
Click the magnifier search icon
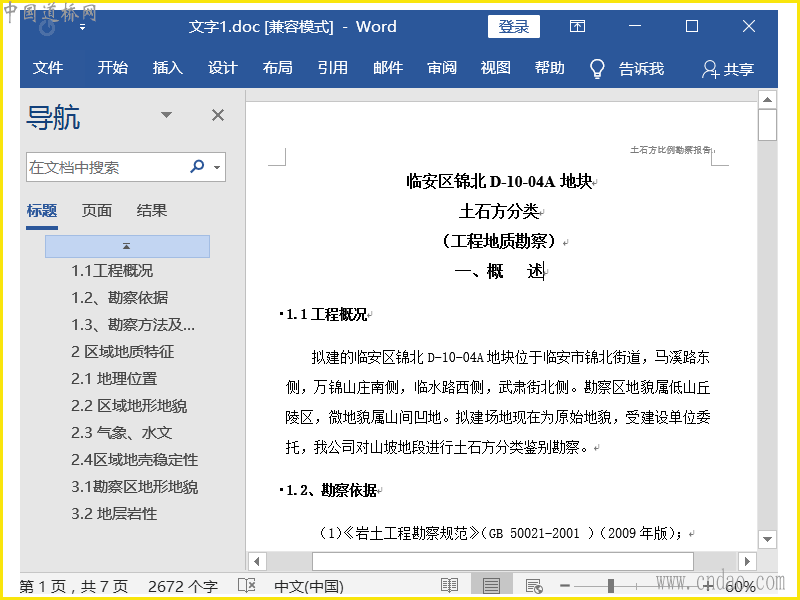pyautogui.click(x=197, y=166)
